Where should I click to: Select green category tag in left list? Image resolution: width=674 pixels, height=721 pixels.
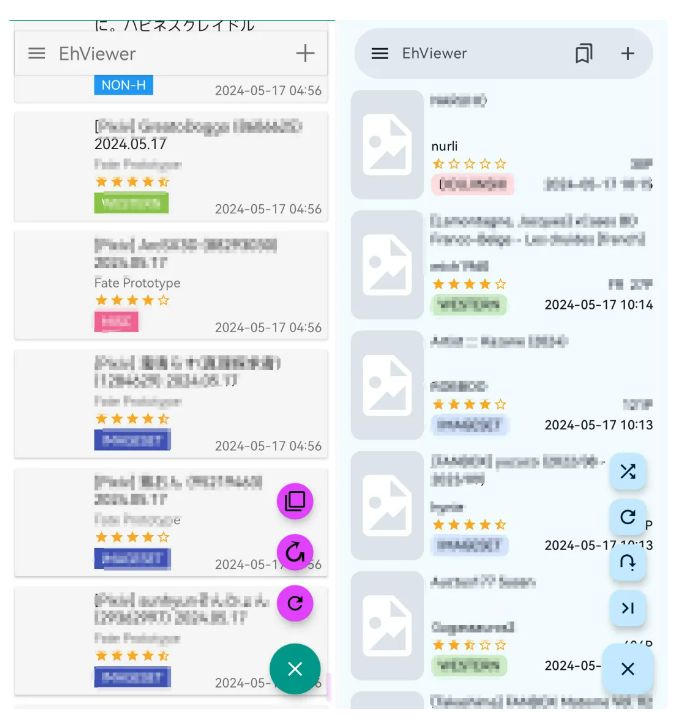pyautogui.click(x=131, y=203)
